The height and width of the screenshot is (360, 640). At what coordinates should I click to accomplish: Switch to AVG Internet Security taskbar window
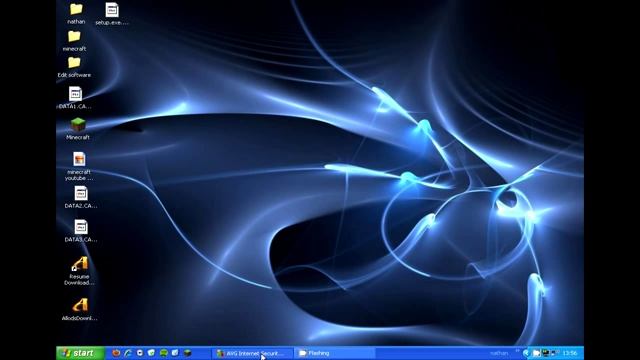(253, 353)
